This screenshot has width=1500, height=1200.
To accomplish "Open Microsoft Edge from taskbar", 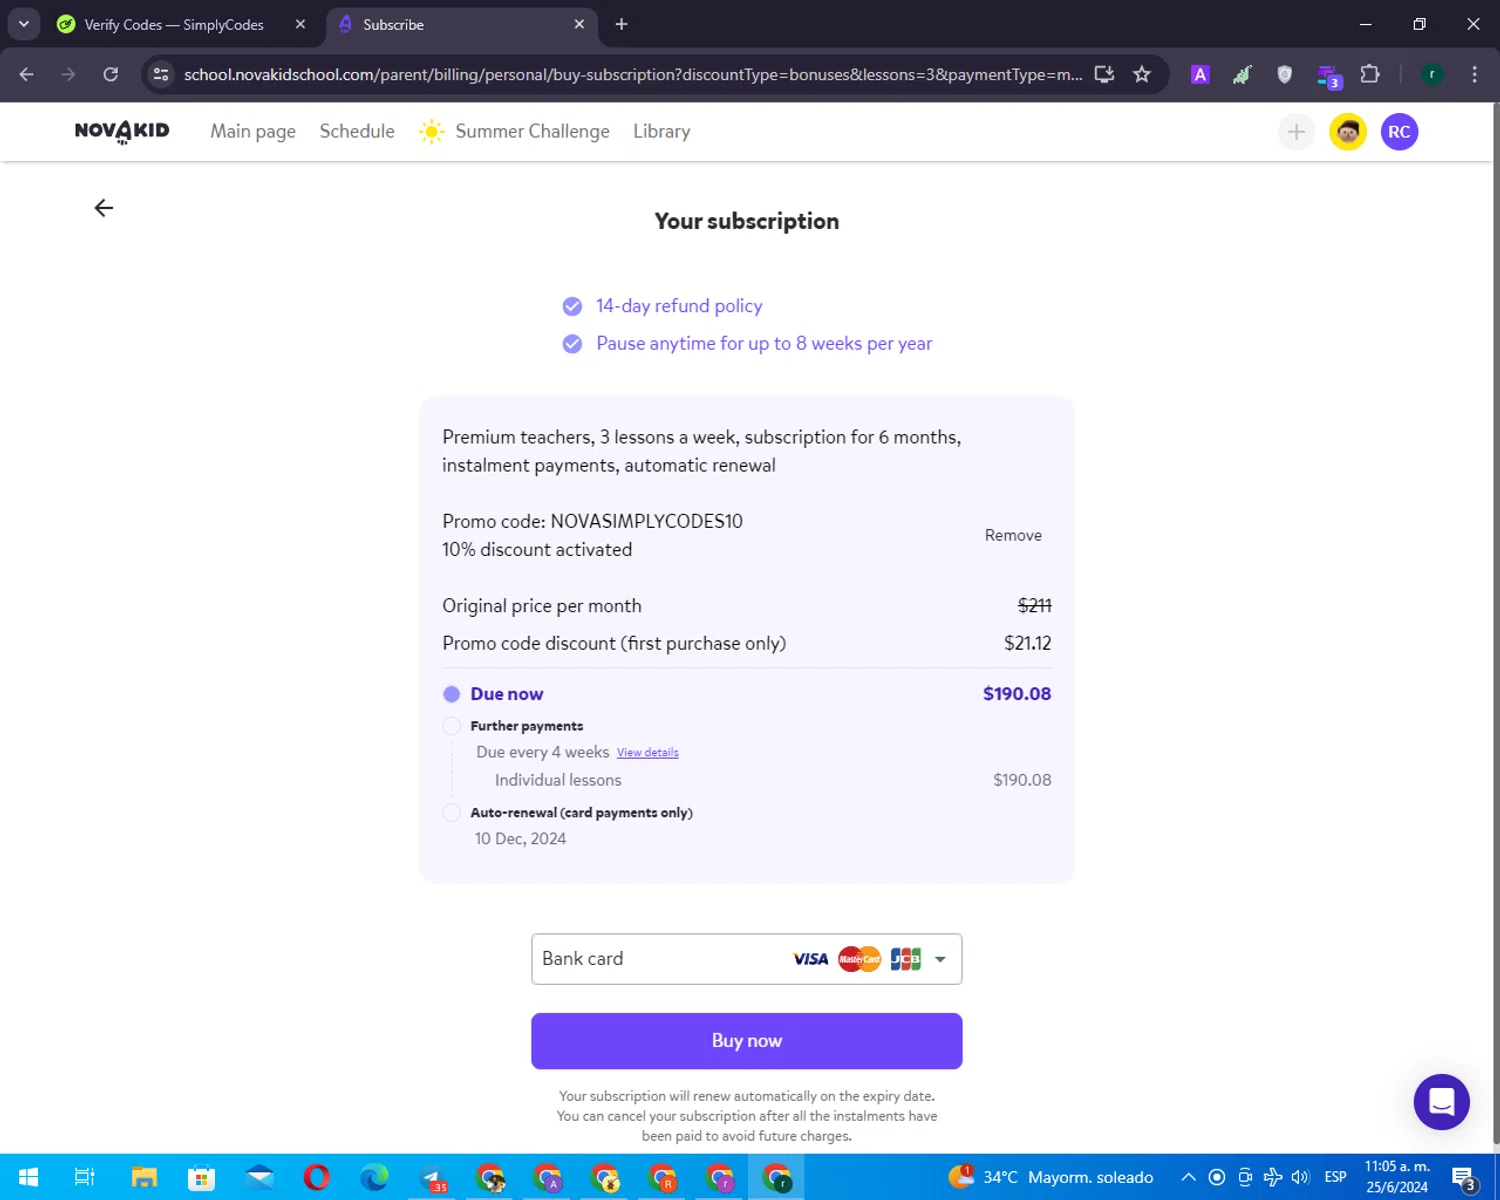I will tap(374, 1177).
